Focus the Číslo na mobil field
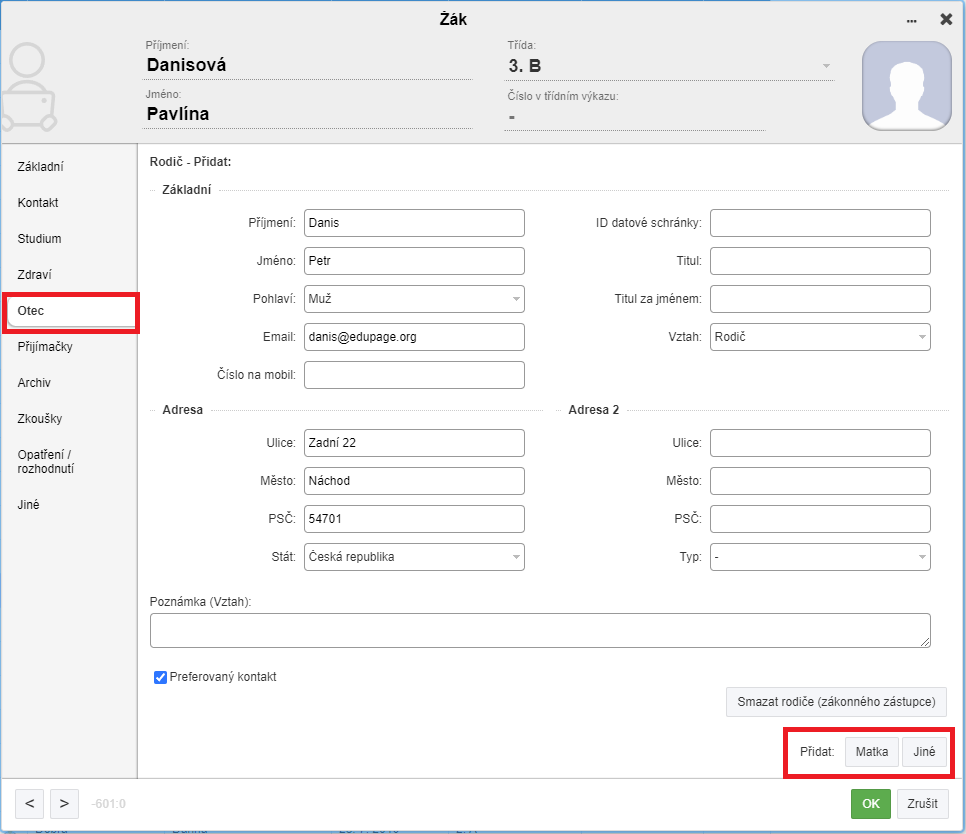Image resolution: width=966 pixels, height=834 pixels. pos(414,374)
